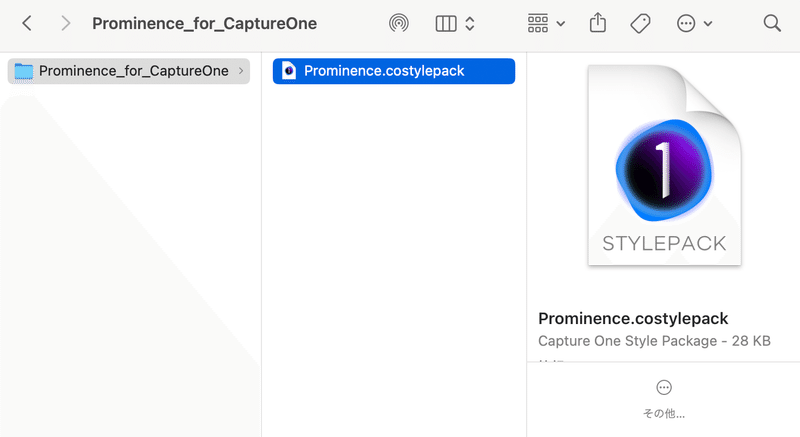800x437 pixels.
Task: Click the blue folder icon in the first column
Action: coord(23,71)
